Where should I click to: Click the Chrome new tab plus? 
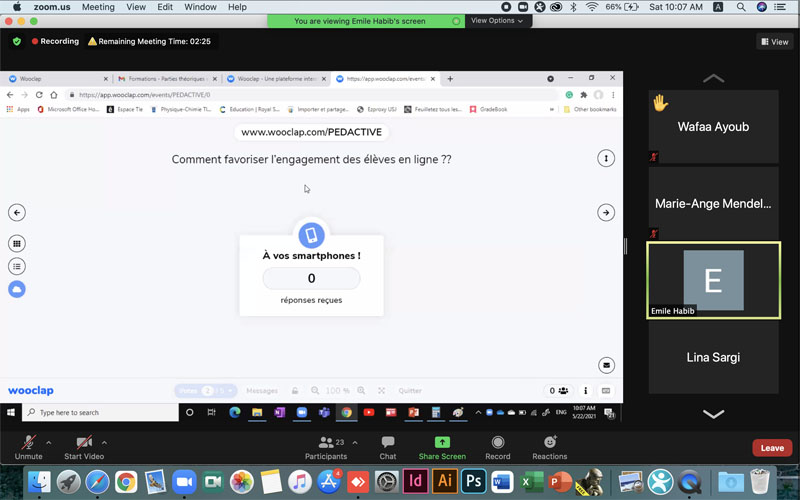(x=450, y=79)
